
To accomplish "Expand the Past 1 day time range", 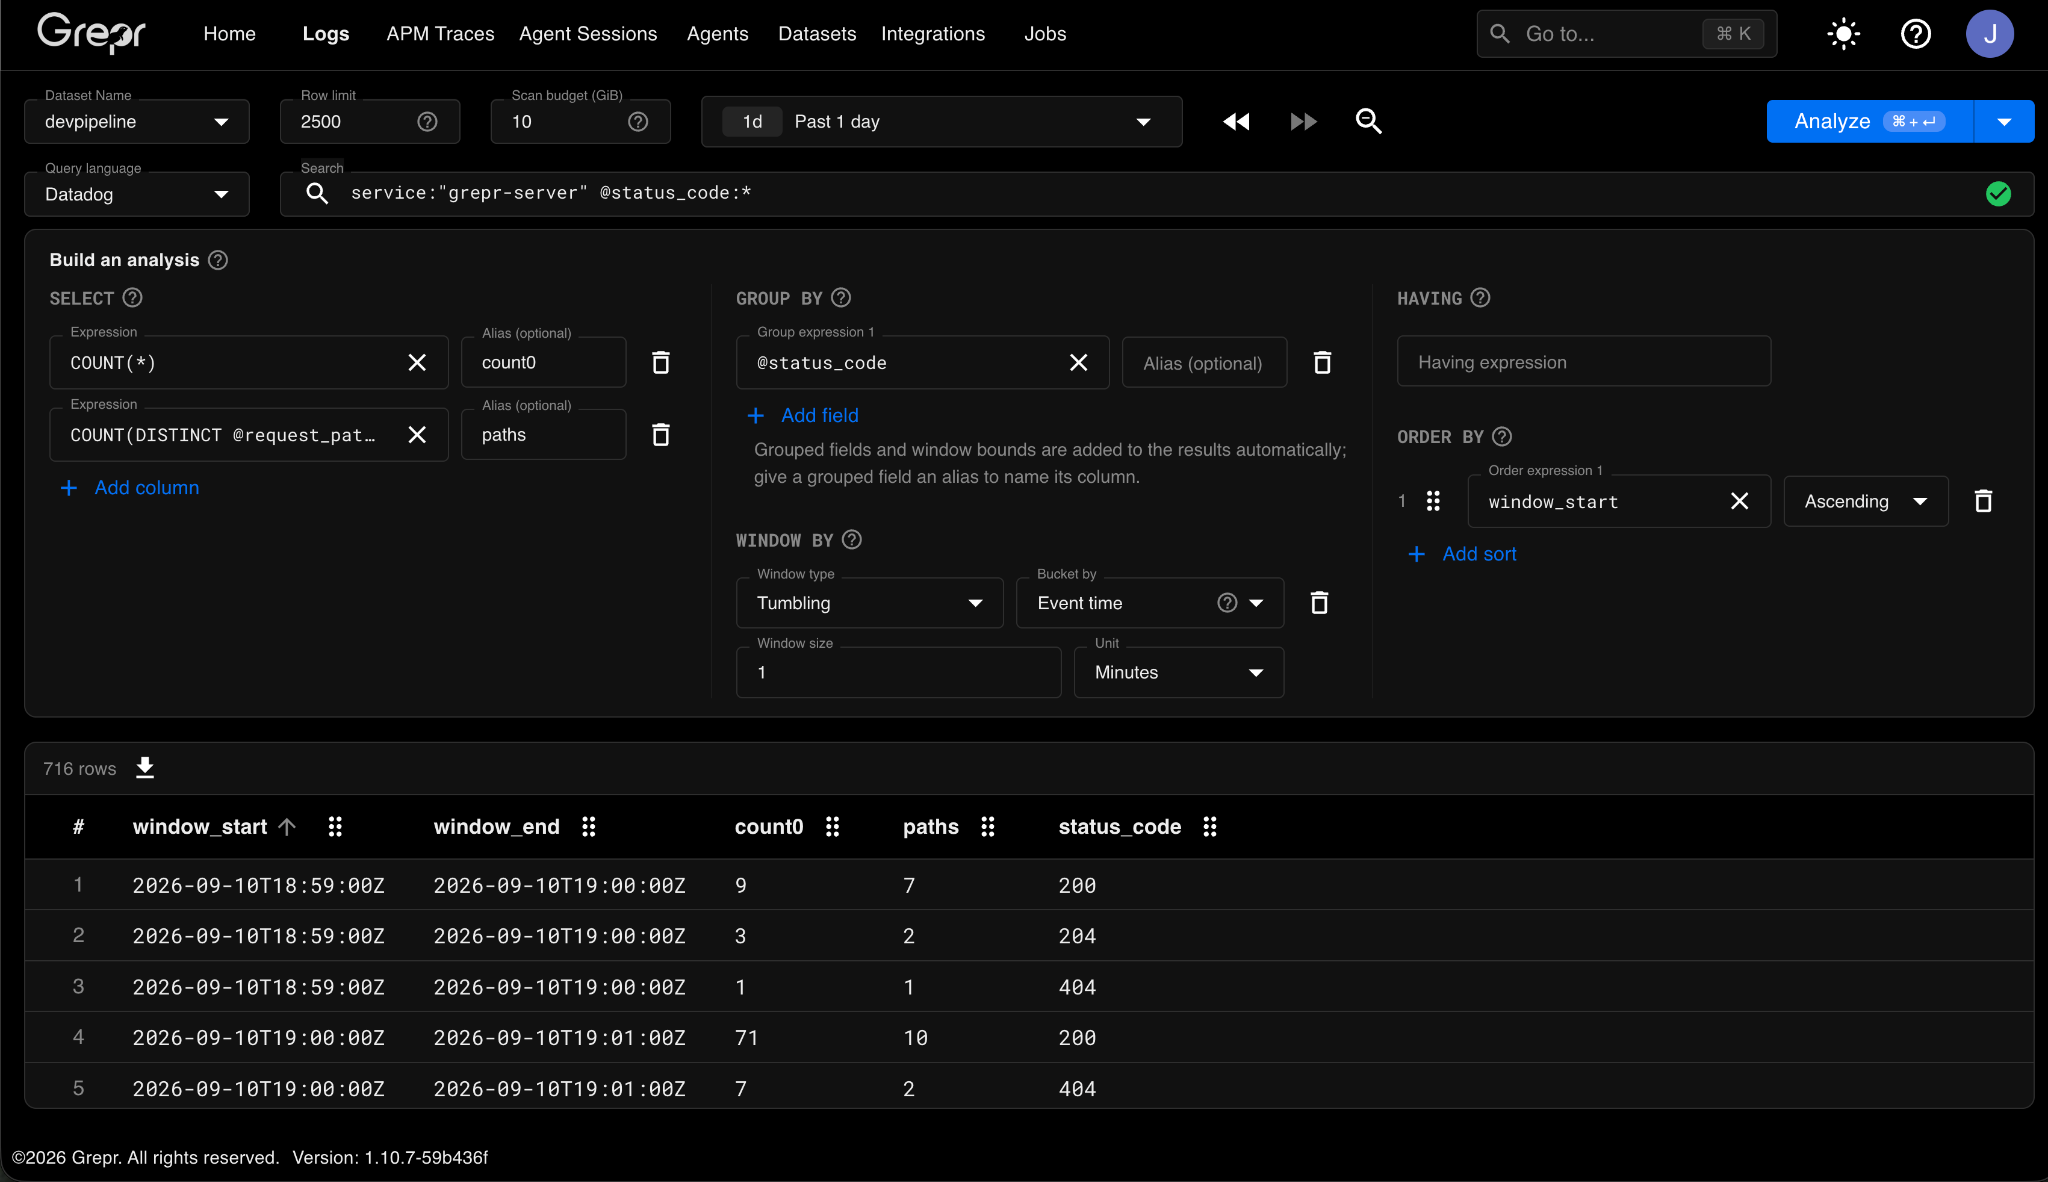I will point(941,122).
